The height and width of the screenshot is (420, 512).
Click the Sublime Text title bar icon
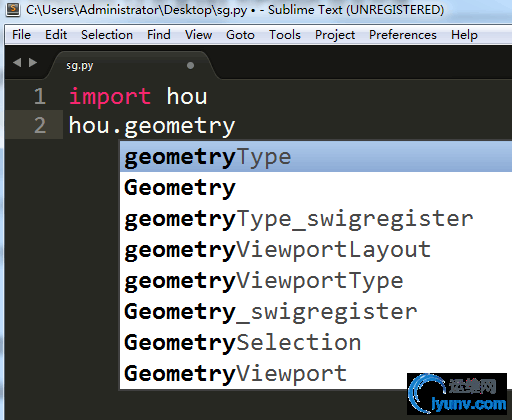(x=13, y=9)
